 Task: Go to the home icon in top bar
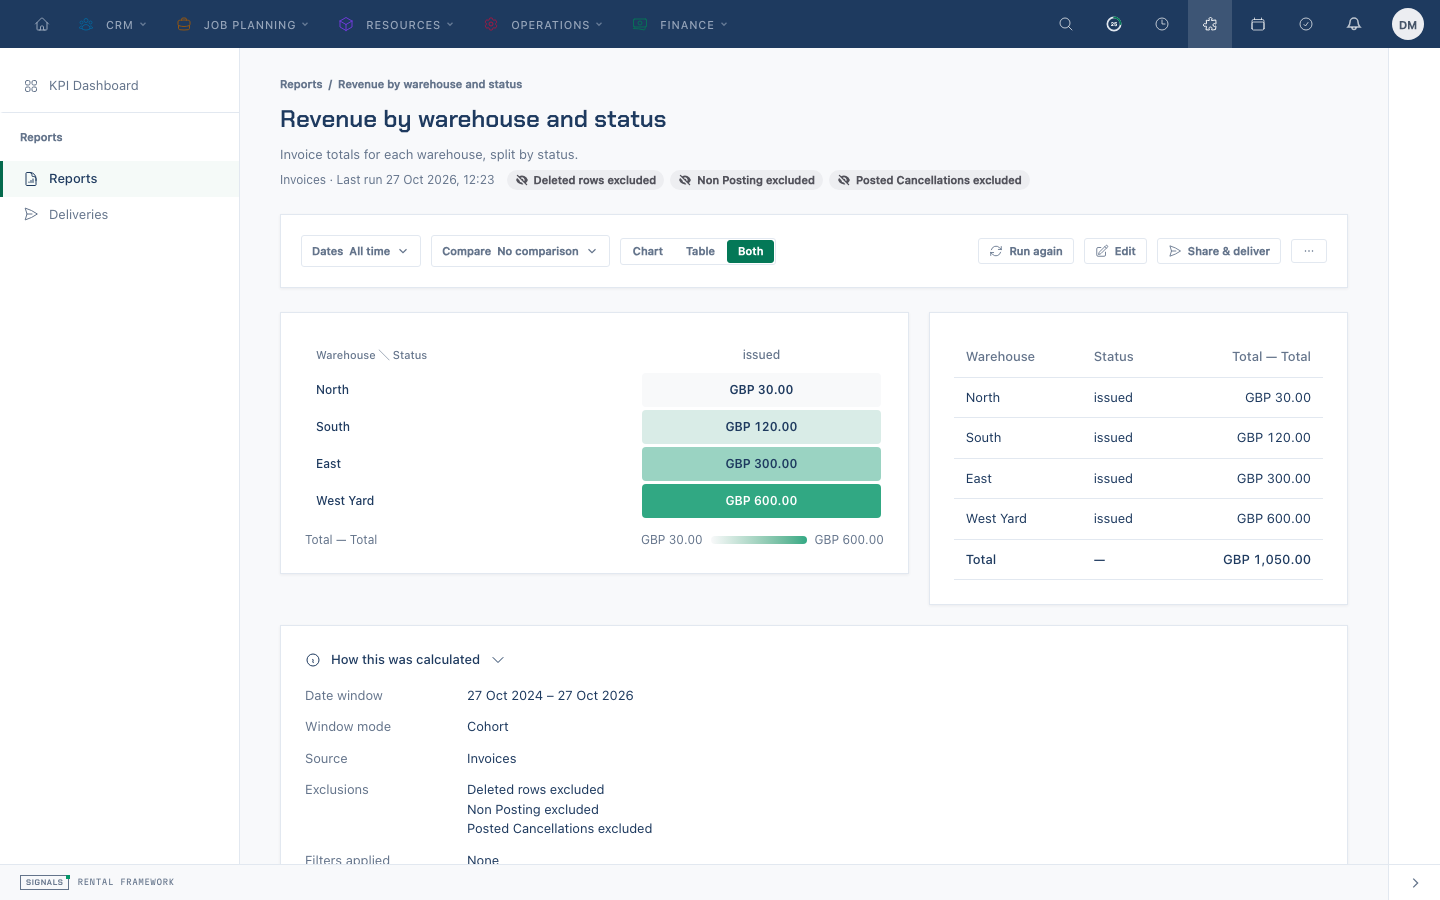[42, 24]
